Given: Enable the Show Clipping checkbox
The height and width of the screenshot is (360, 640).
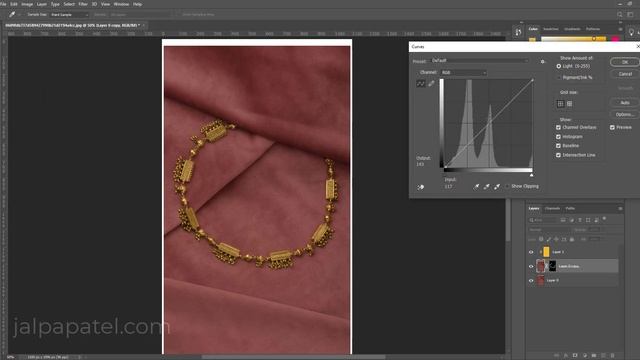Looking at the screenshot, I should tap(507, 187).
